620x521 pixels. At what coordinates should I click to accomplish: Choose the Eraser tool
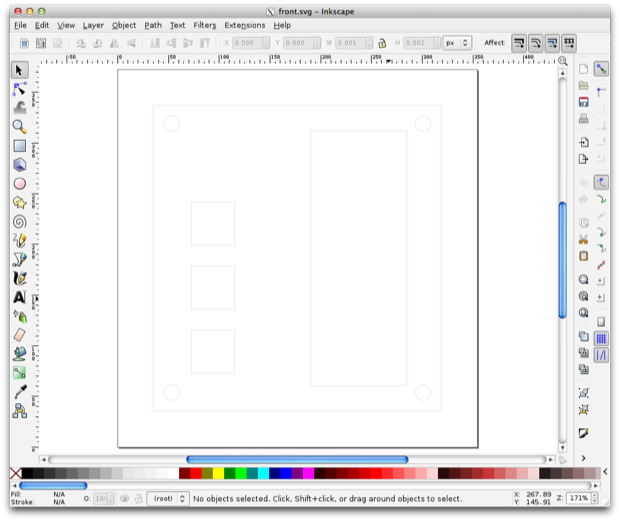[19, 335]
